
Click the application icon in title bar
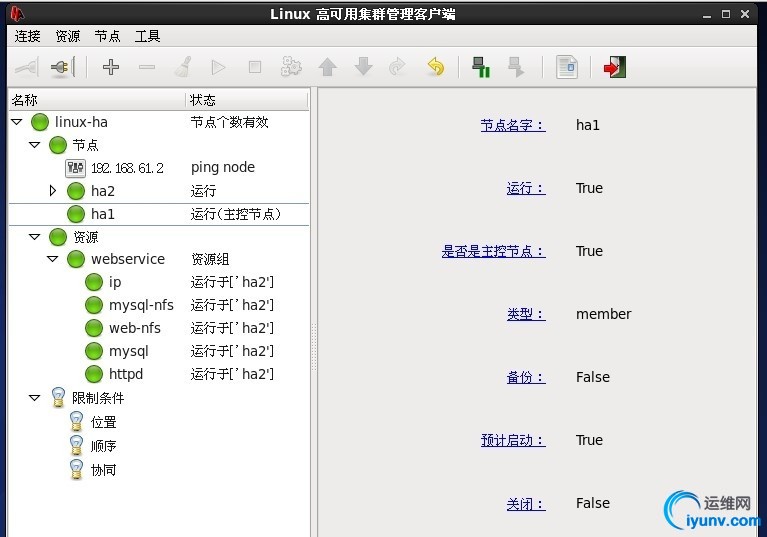(x=17, y=14)
